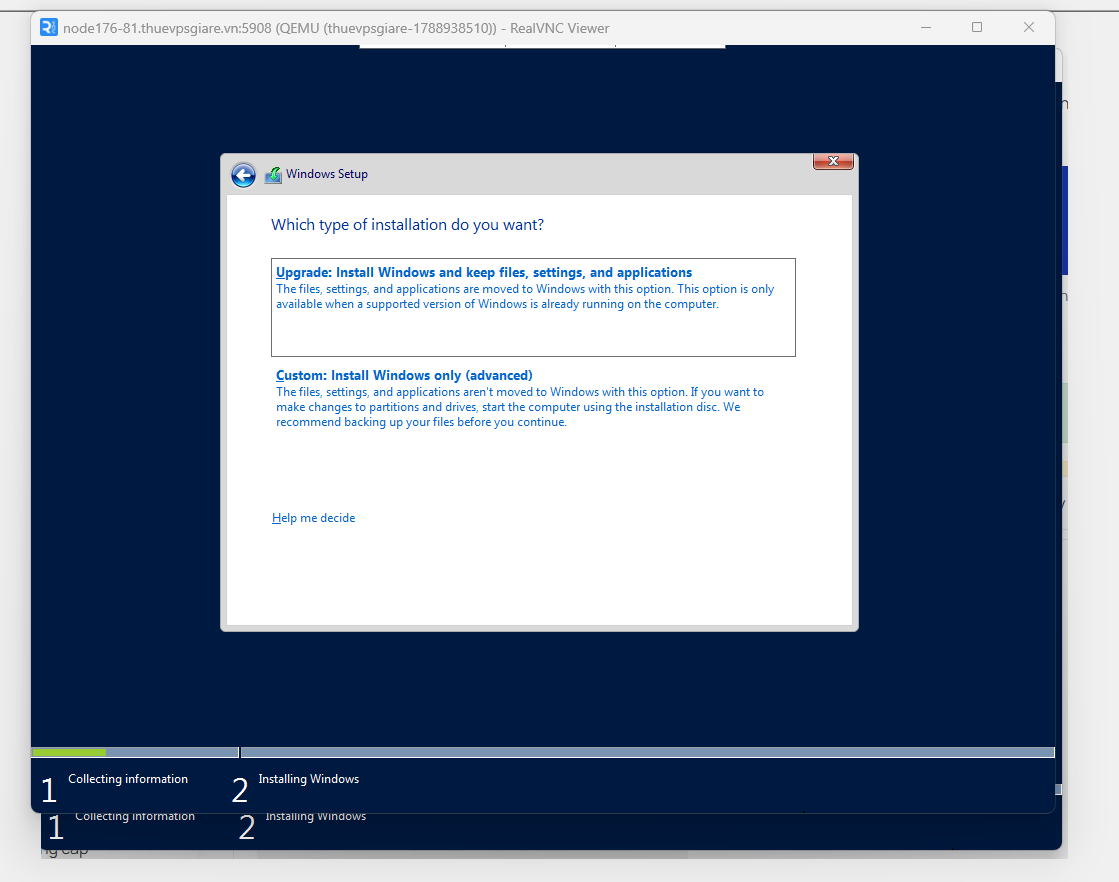
Task: Minimize the RealVNC Viewer window
Action: point(926,28)
